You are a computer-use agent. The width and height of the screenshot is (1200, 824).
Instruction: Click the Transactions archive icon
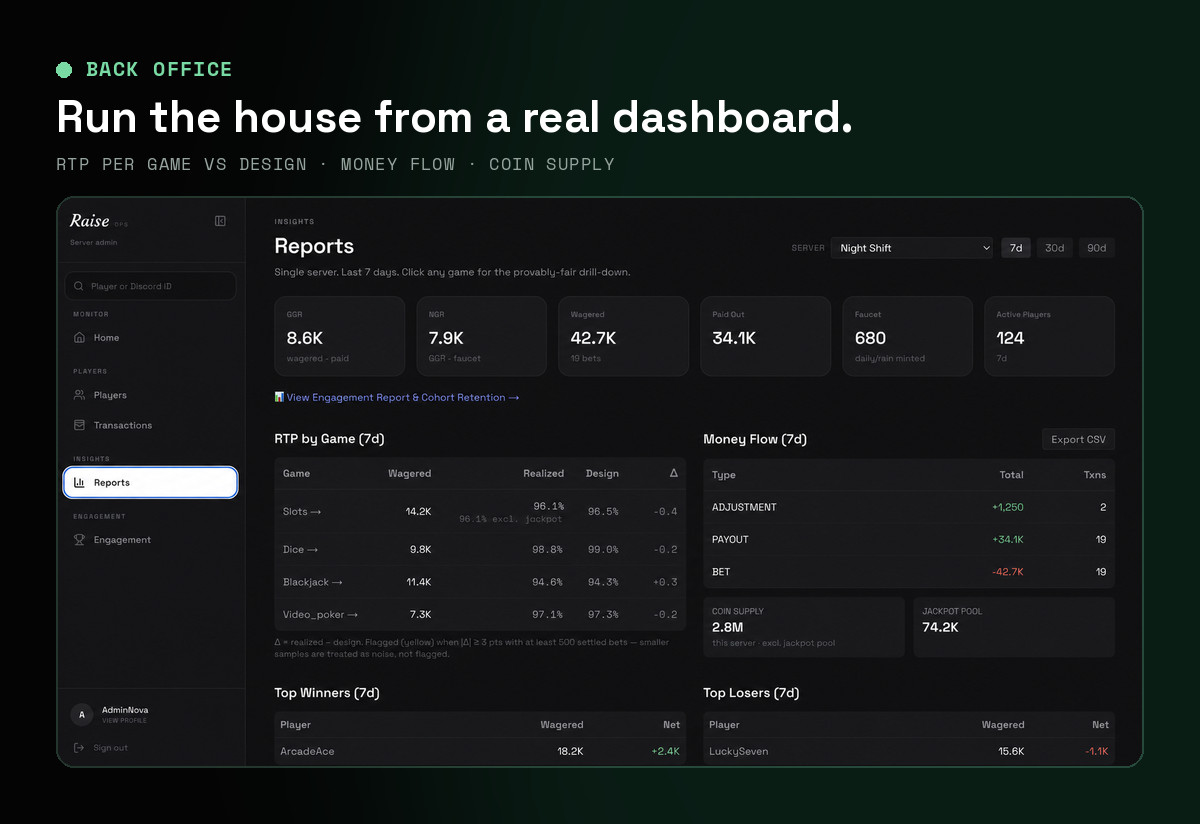click(x=80, y=425)
